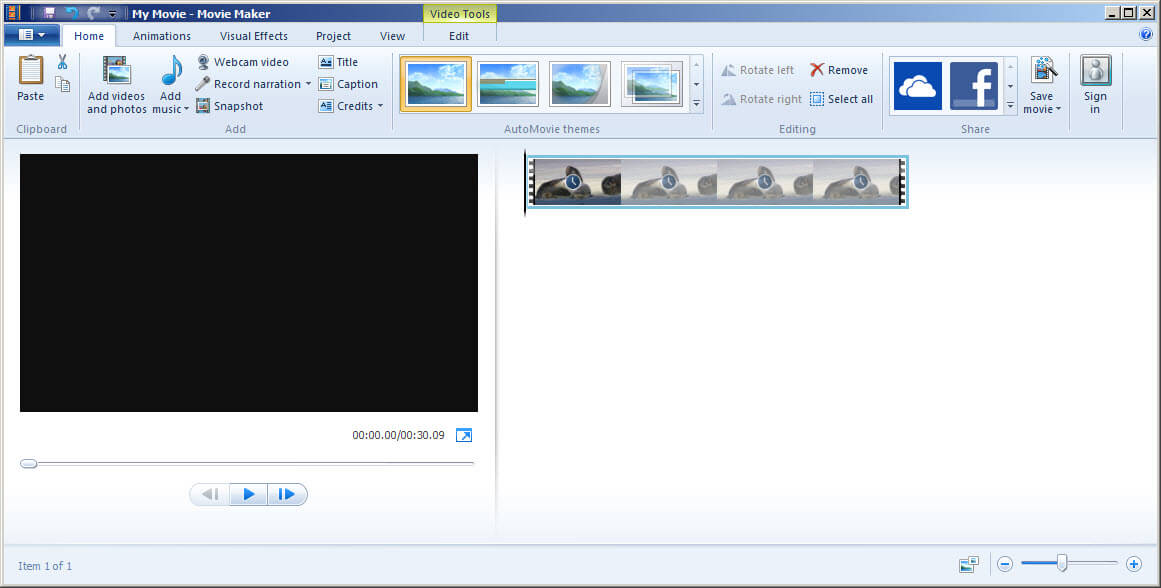Image resolution: width=1161 pixels, height=588 pixels.
Task: Click the black video preview monitor
Action: pos(249,283)
